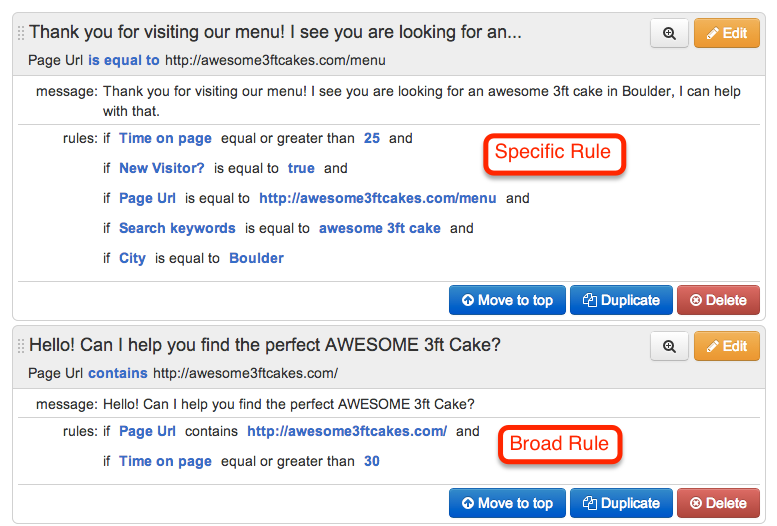This screenshot has height=526, width=777.
Task: Click the awesome3ftcakes.com/menu rule URL
Action: point(377,198)
